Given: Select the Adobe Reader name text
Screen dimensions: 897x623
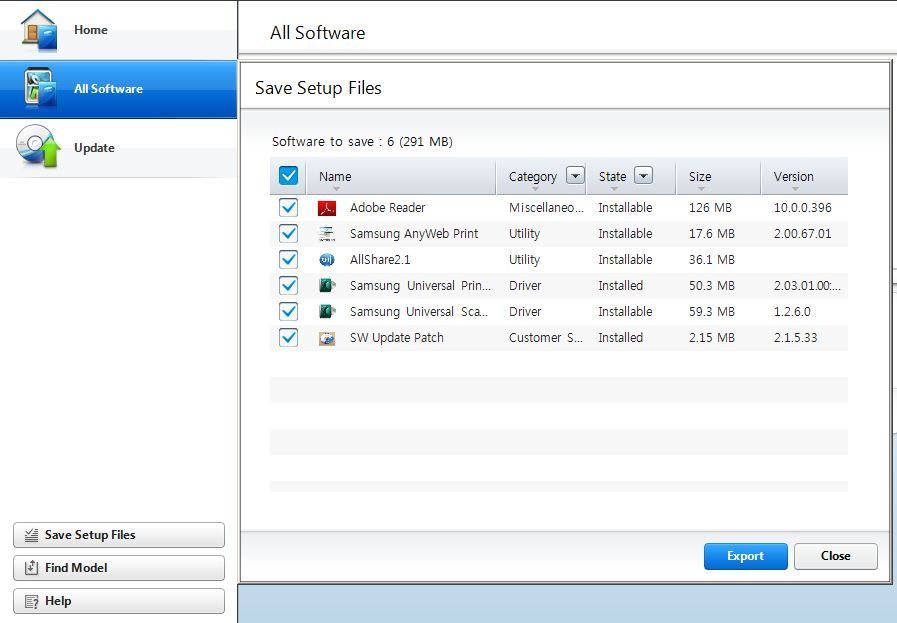Looking at the screenshot, I should [387, 208].
